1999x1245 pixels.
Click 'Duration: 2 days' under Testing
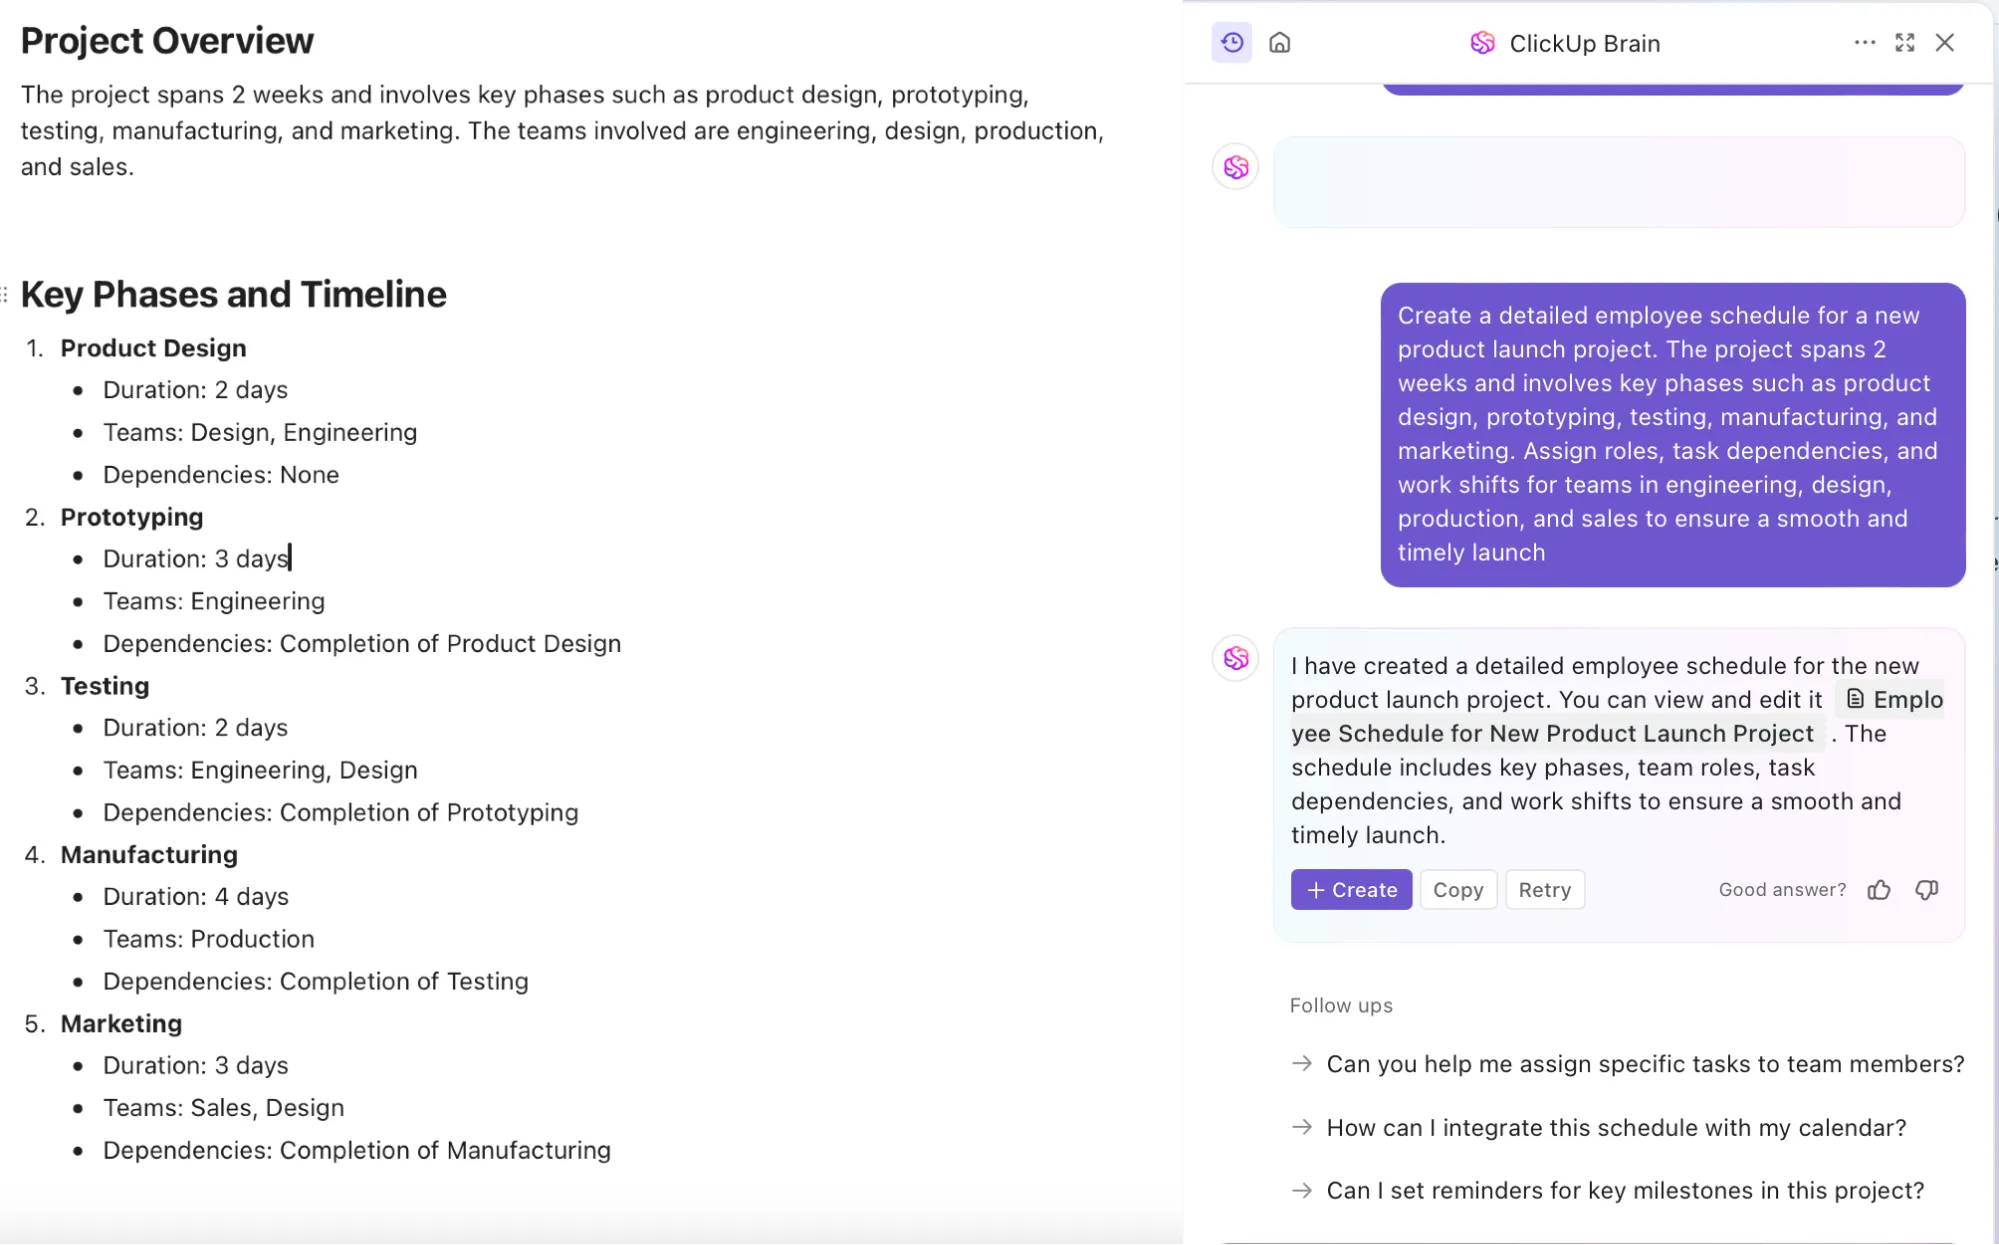coord(196,728)
